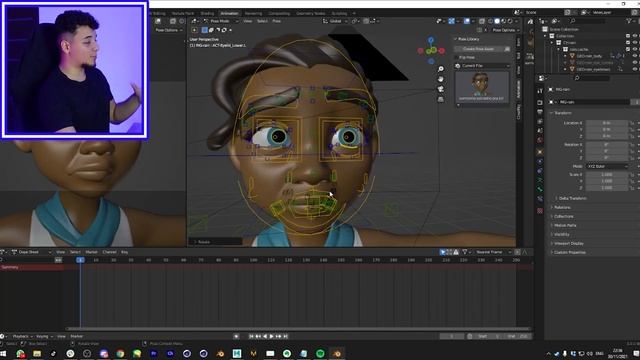The width and height of the screenshot is (640, 360).
Task: Switch to solid viewport shading
Action: click(x=497, y=21)
